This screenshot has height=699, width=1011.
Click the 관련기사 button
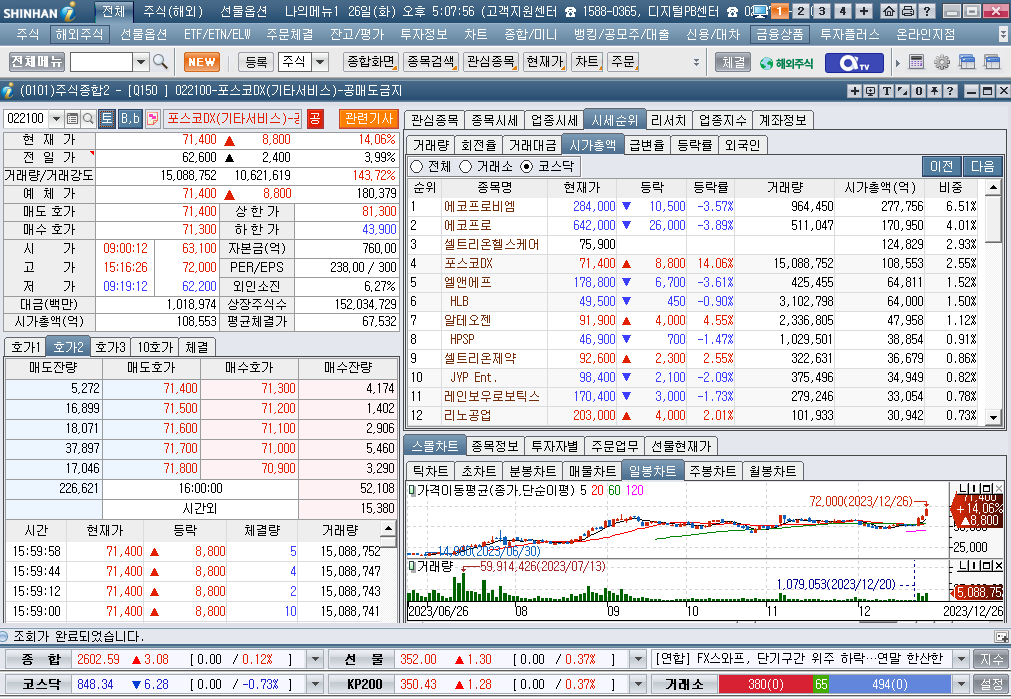click(369, 119)
